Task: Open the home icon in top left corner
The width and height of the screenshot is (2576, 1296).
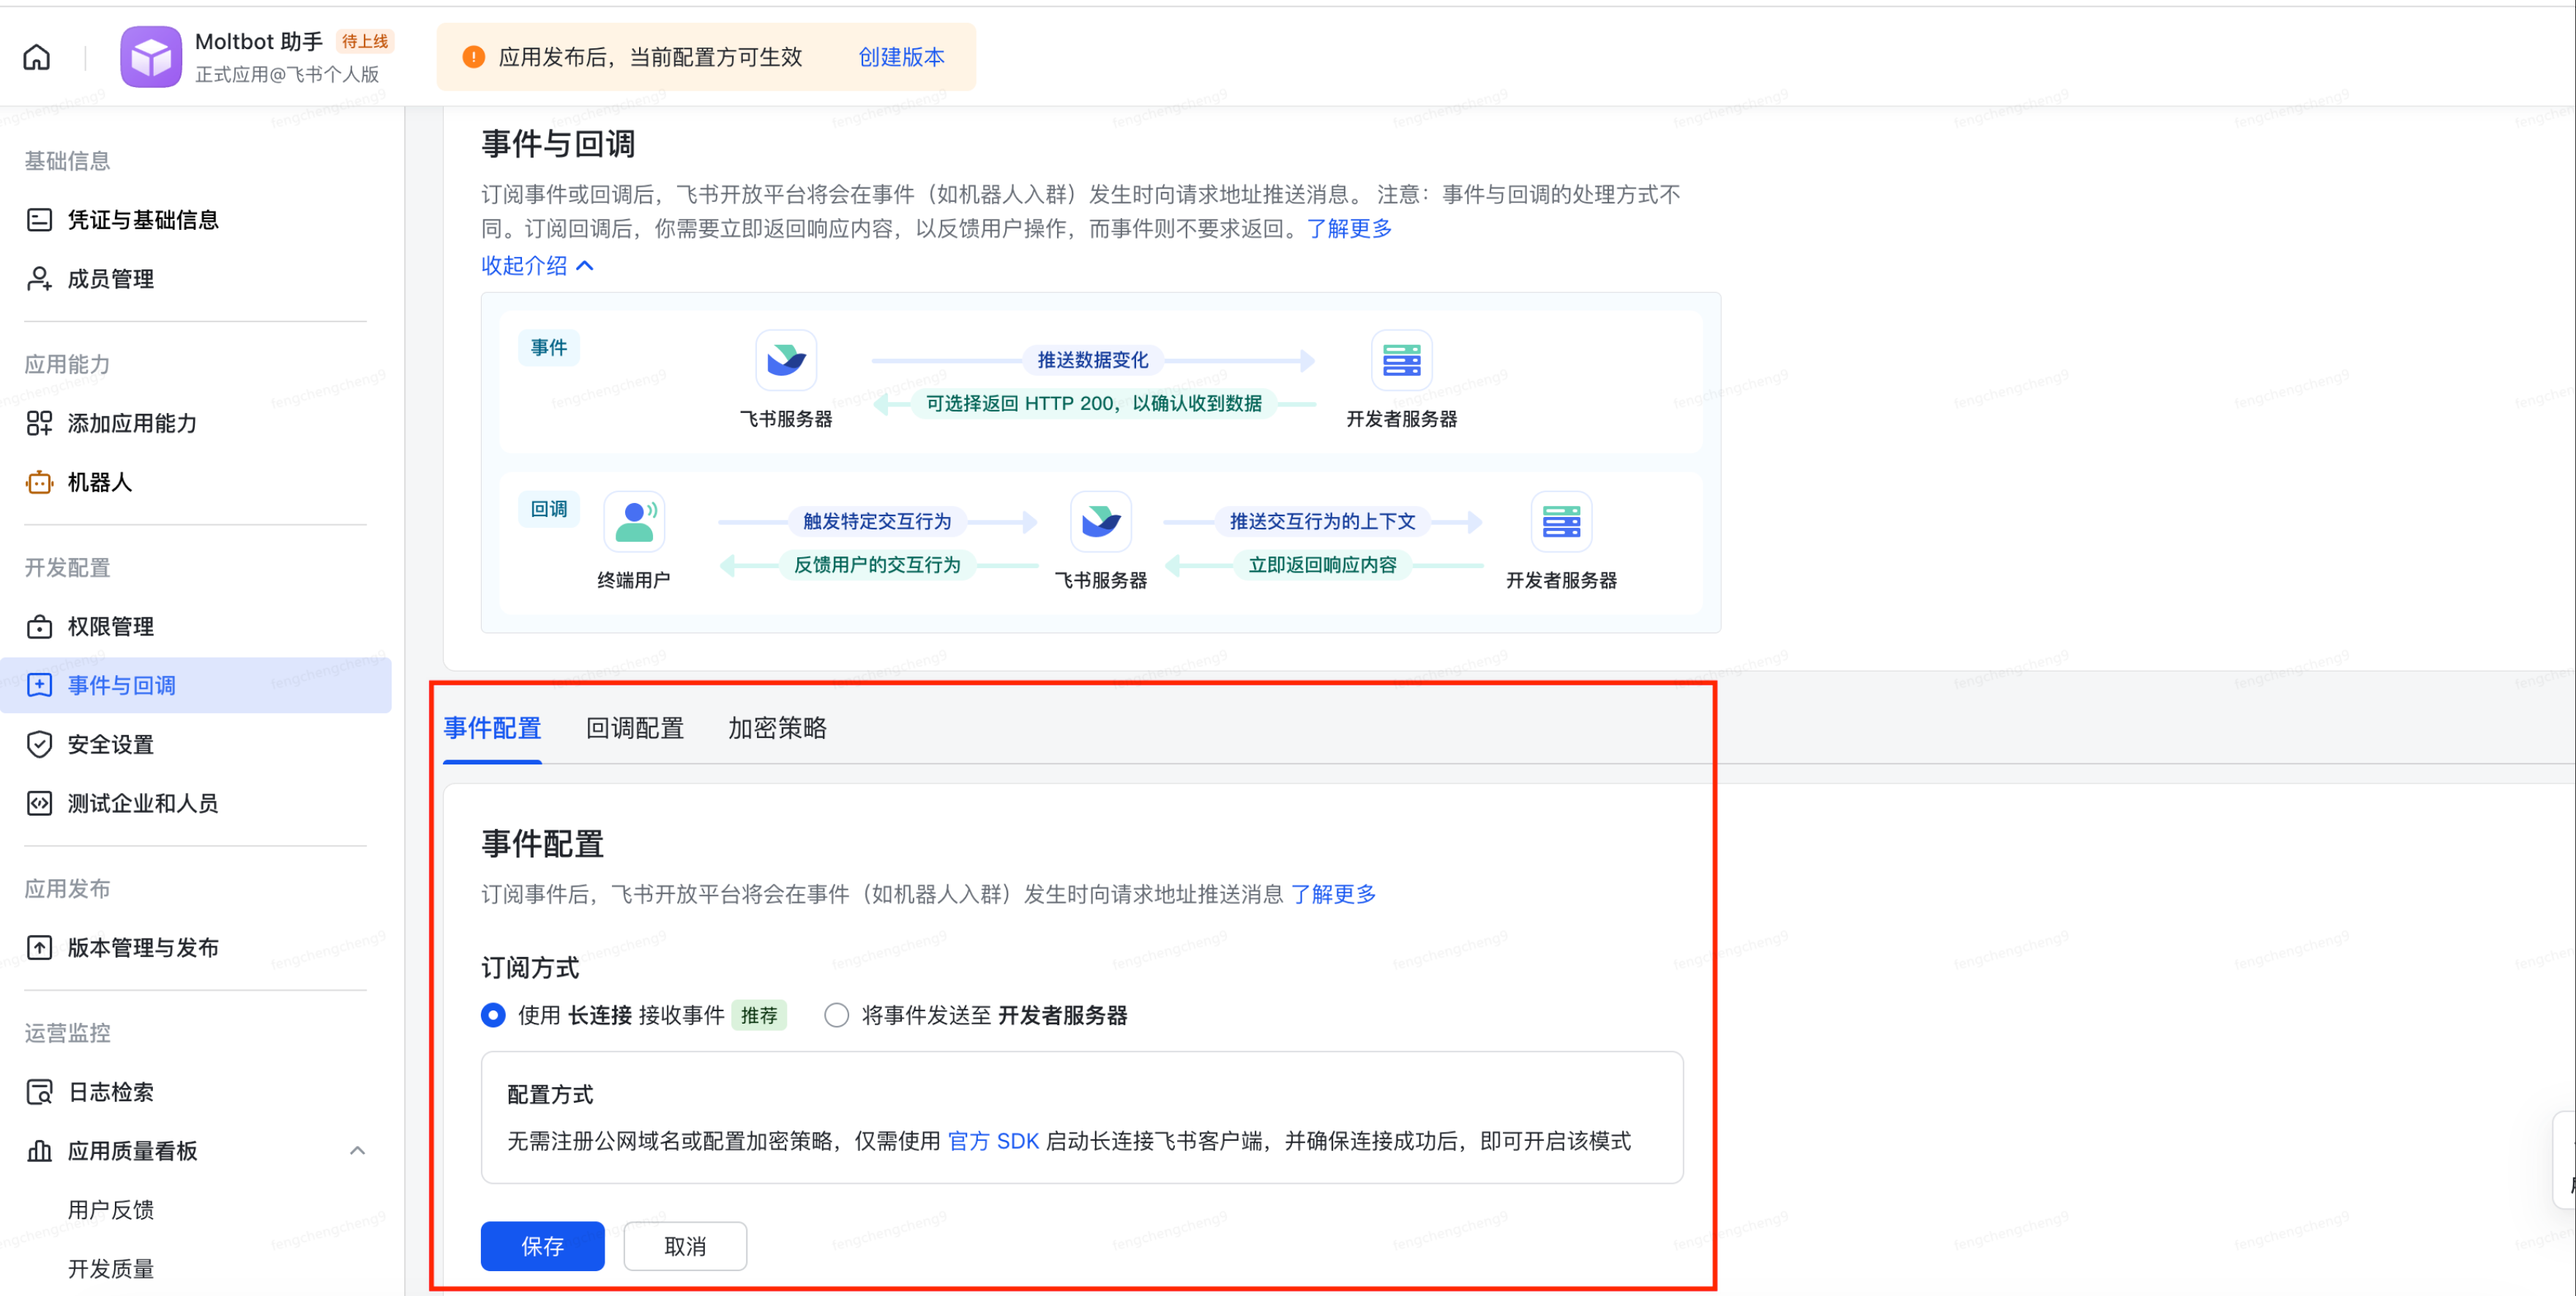Action: (x=36, y=57)
